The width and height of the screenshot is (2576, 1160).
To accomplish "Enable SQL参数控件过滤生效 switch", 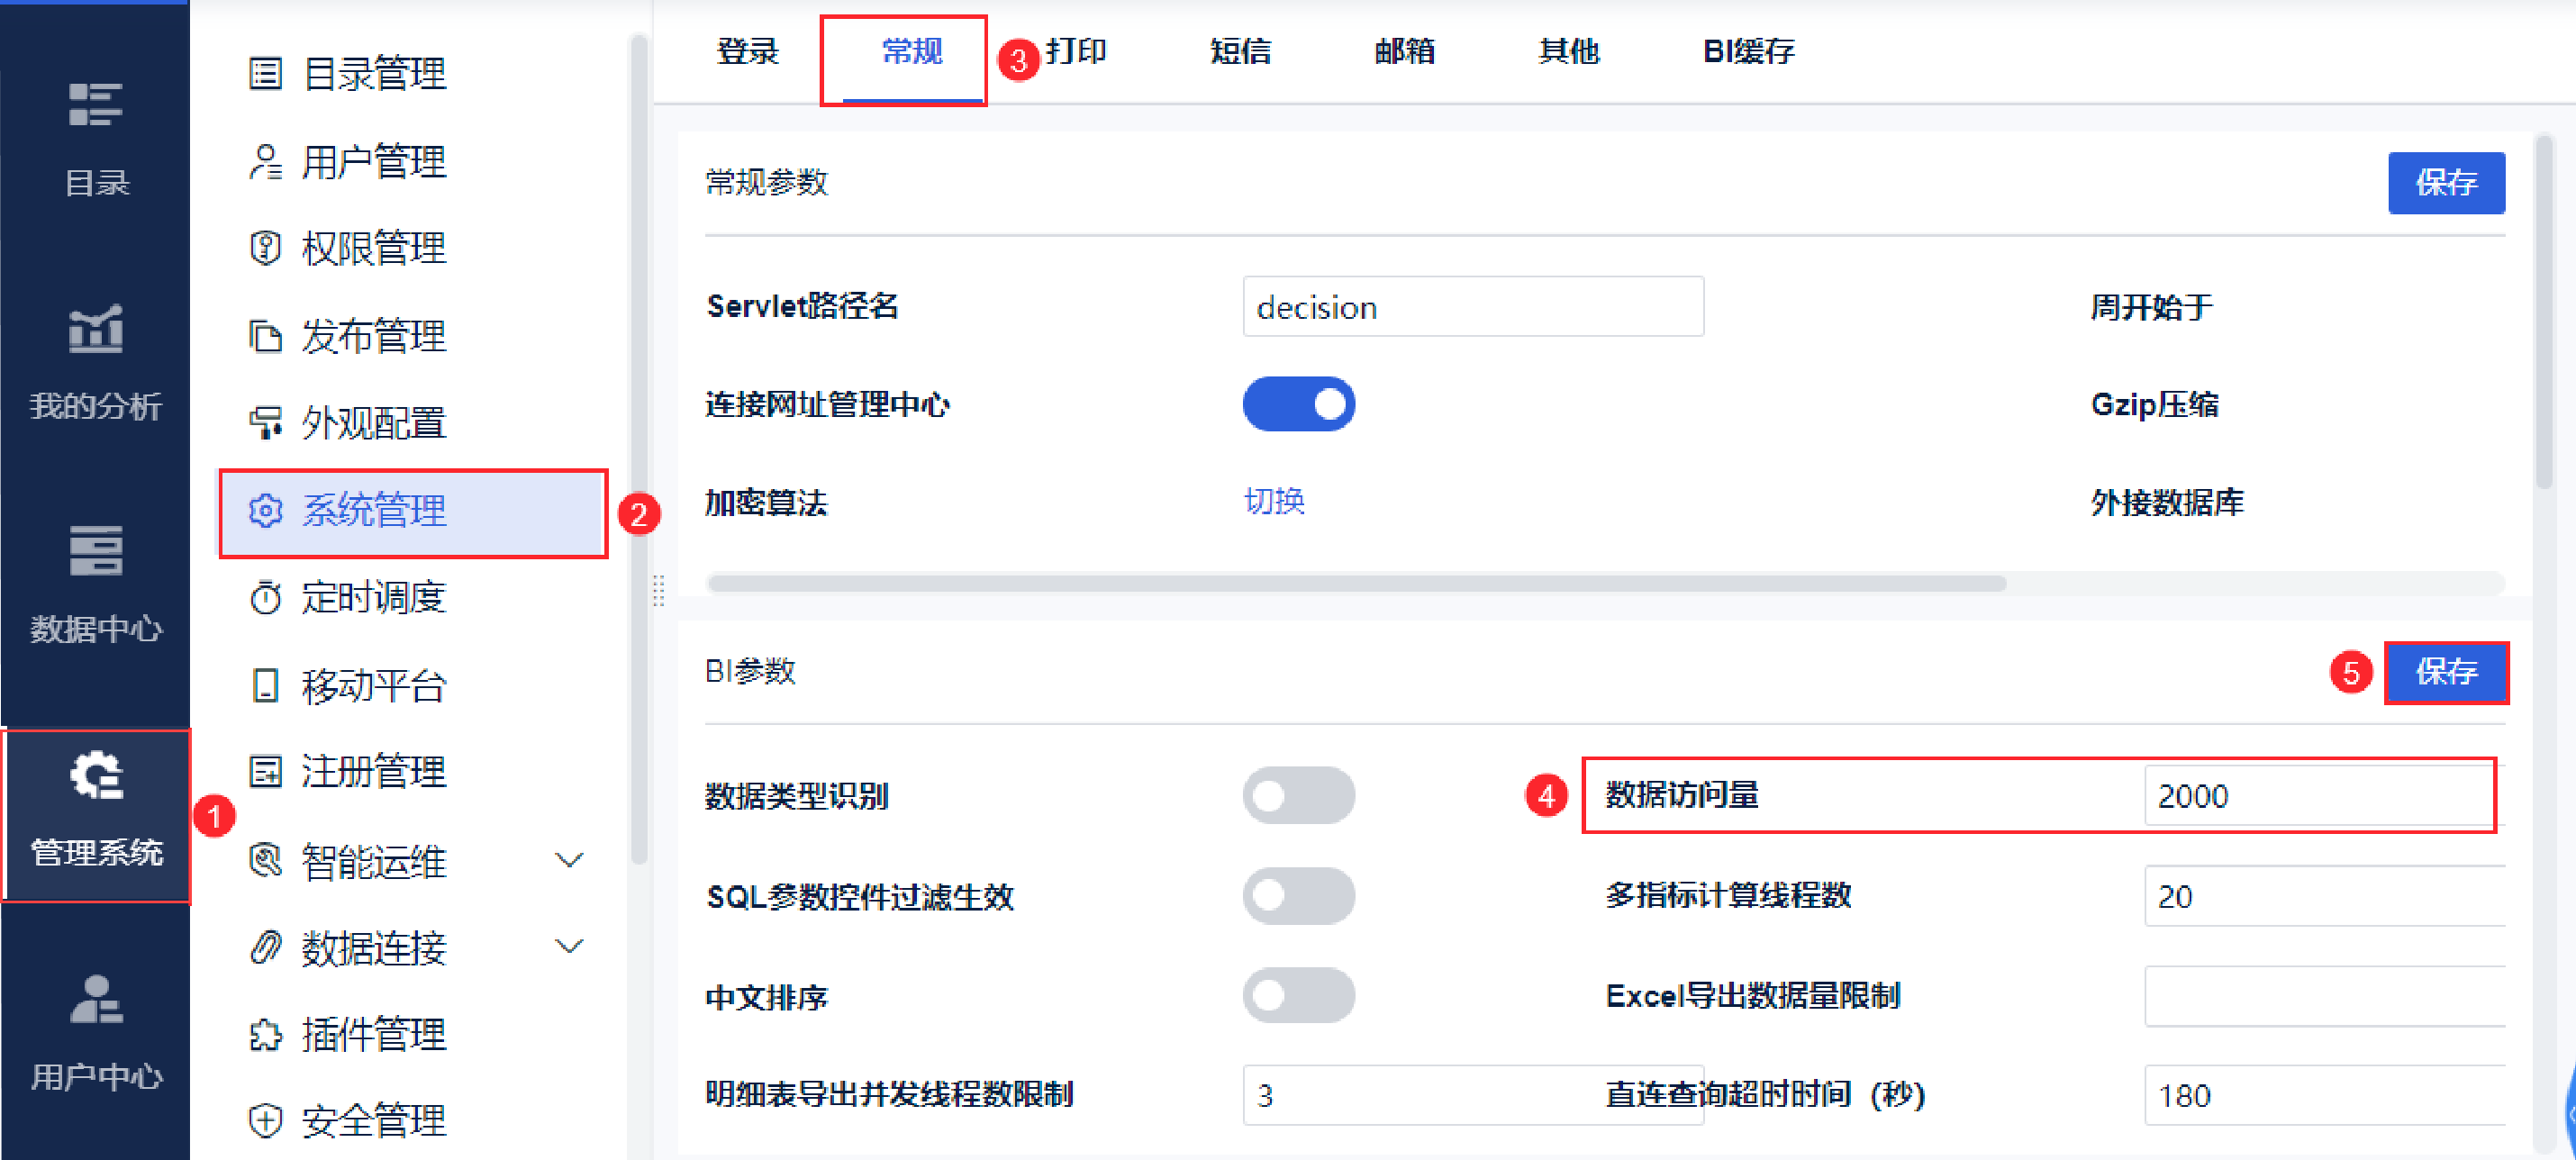I will [x=1298, y=896].
